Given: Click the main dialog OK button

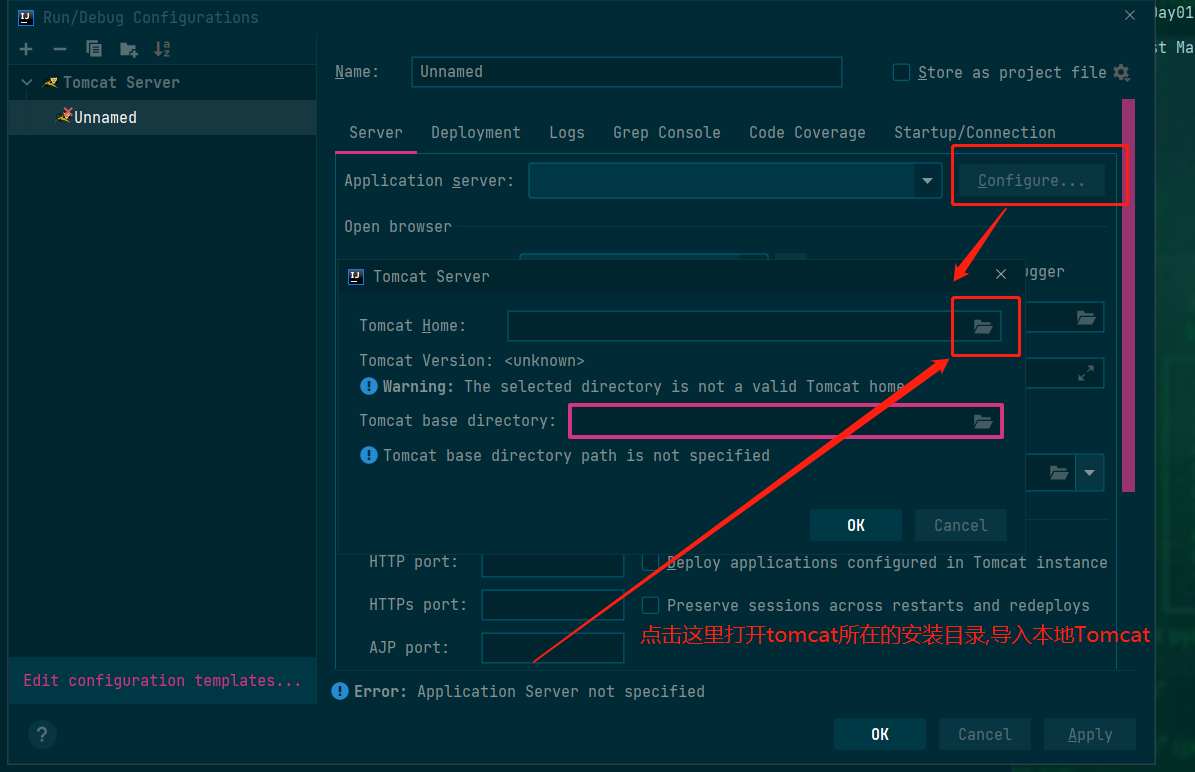Looking at the screenshot, I should (x=879, y=734).
